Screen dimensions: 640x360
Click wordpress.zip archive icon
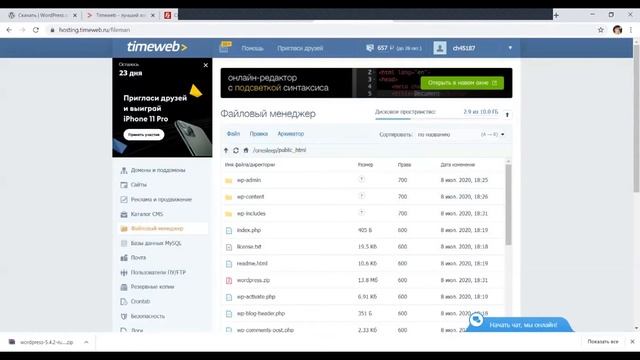229,280
